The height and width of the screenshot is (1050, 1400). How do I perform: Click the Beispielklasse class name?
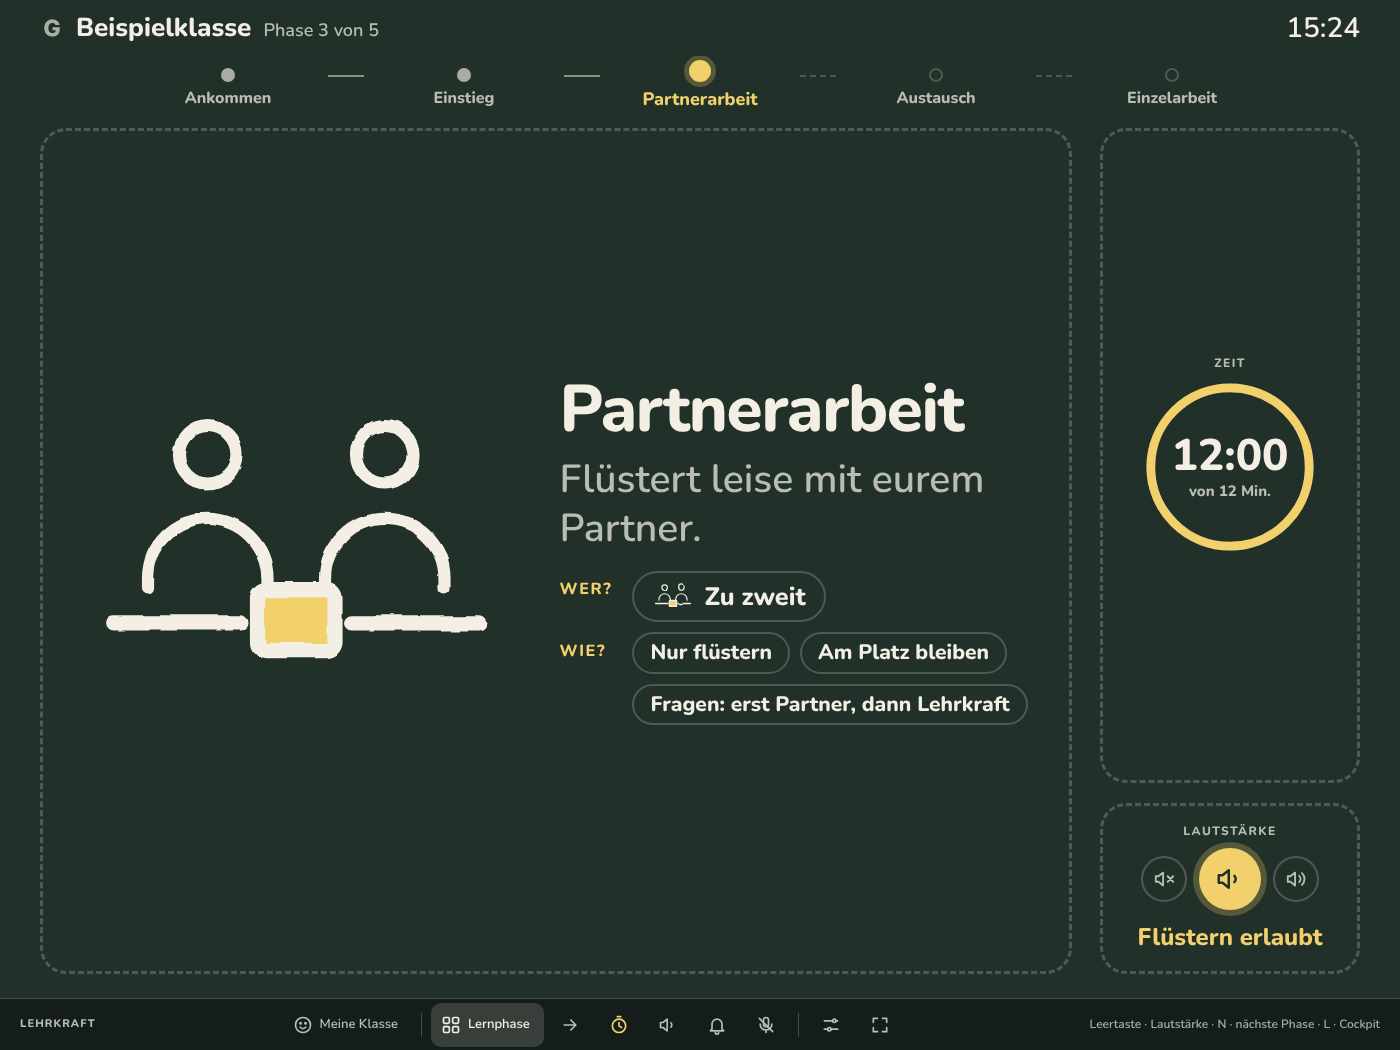pos(164,28)
